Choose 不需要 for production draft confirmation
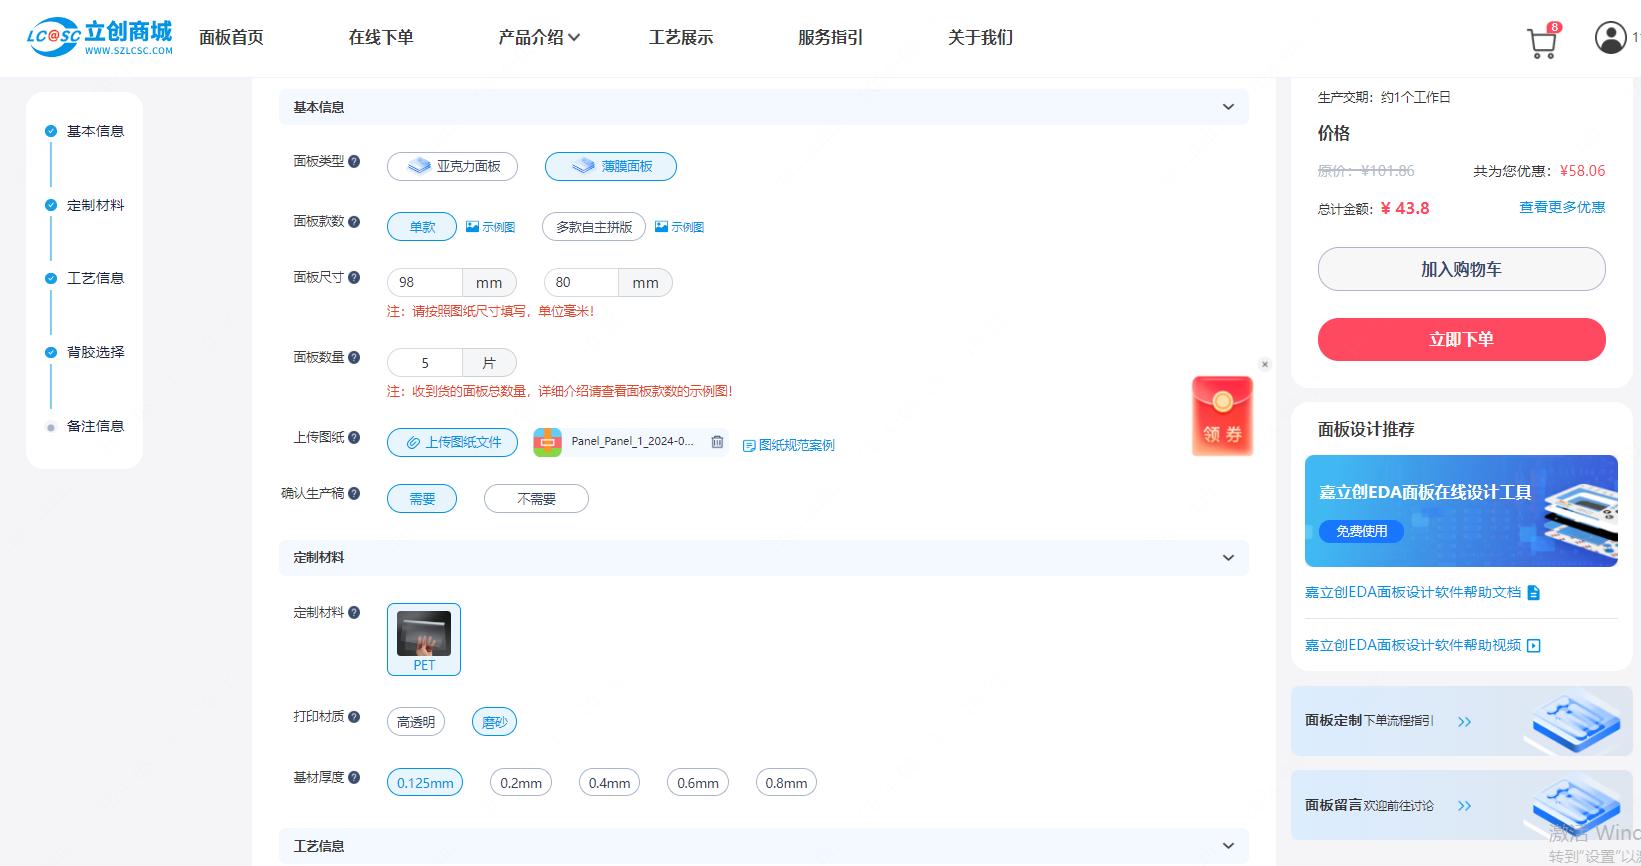This screenshot has height=866, width=1641. tap(536, 499)
